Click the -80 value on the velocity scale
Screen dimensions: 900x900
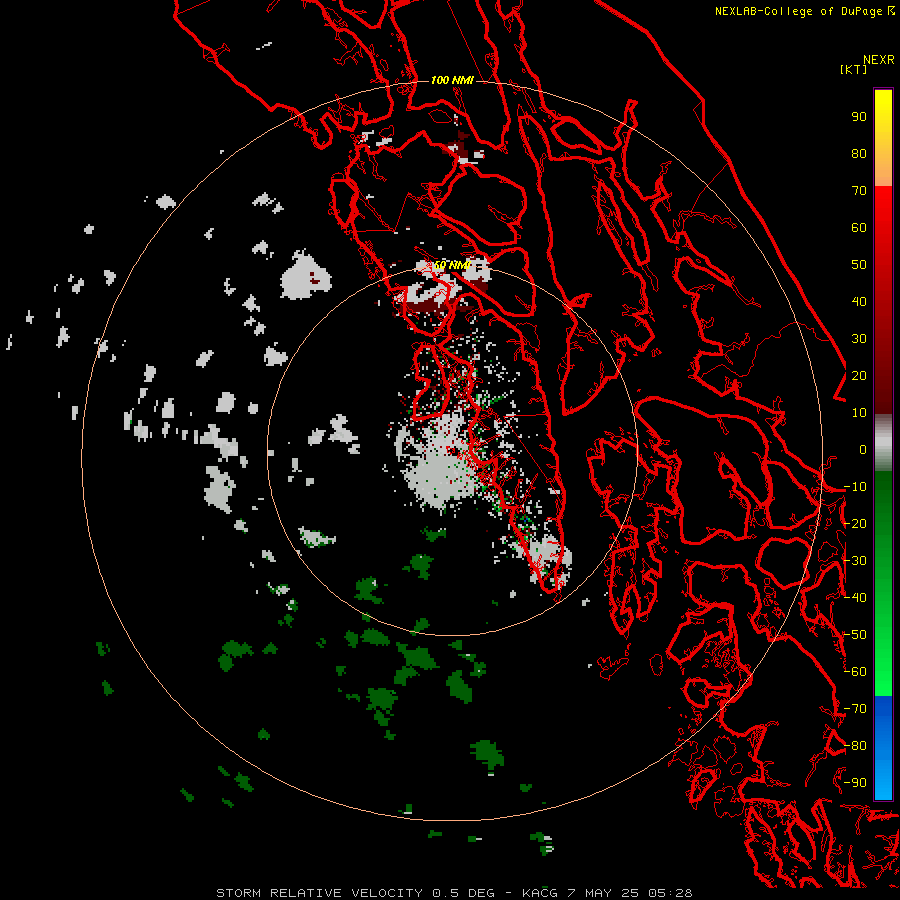pos(855,746)
